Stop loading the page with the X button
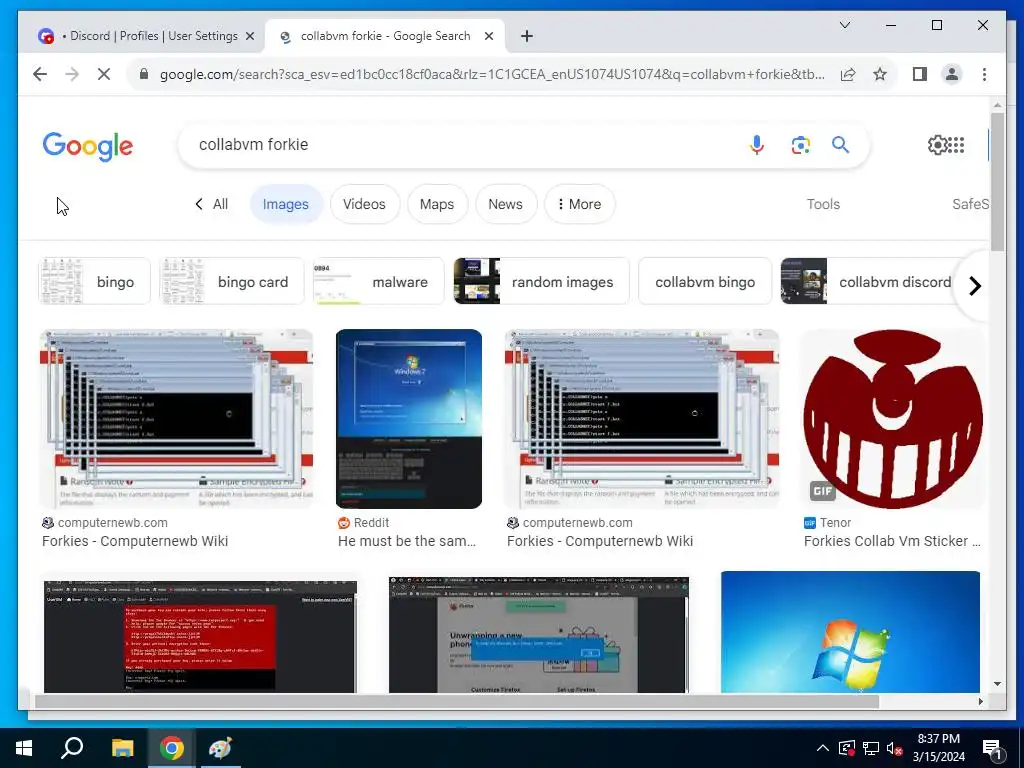The width and height of the screenshot is (1024, 768). (104, 74)
